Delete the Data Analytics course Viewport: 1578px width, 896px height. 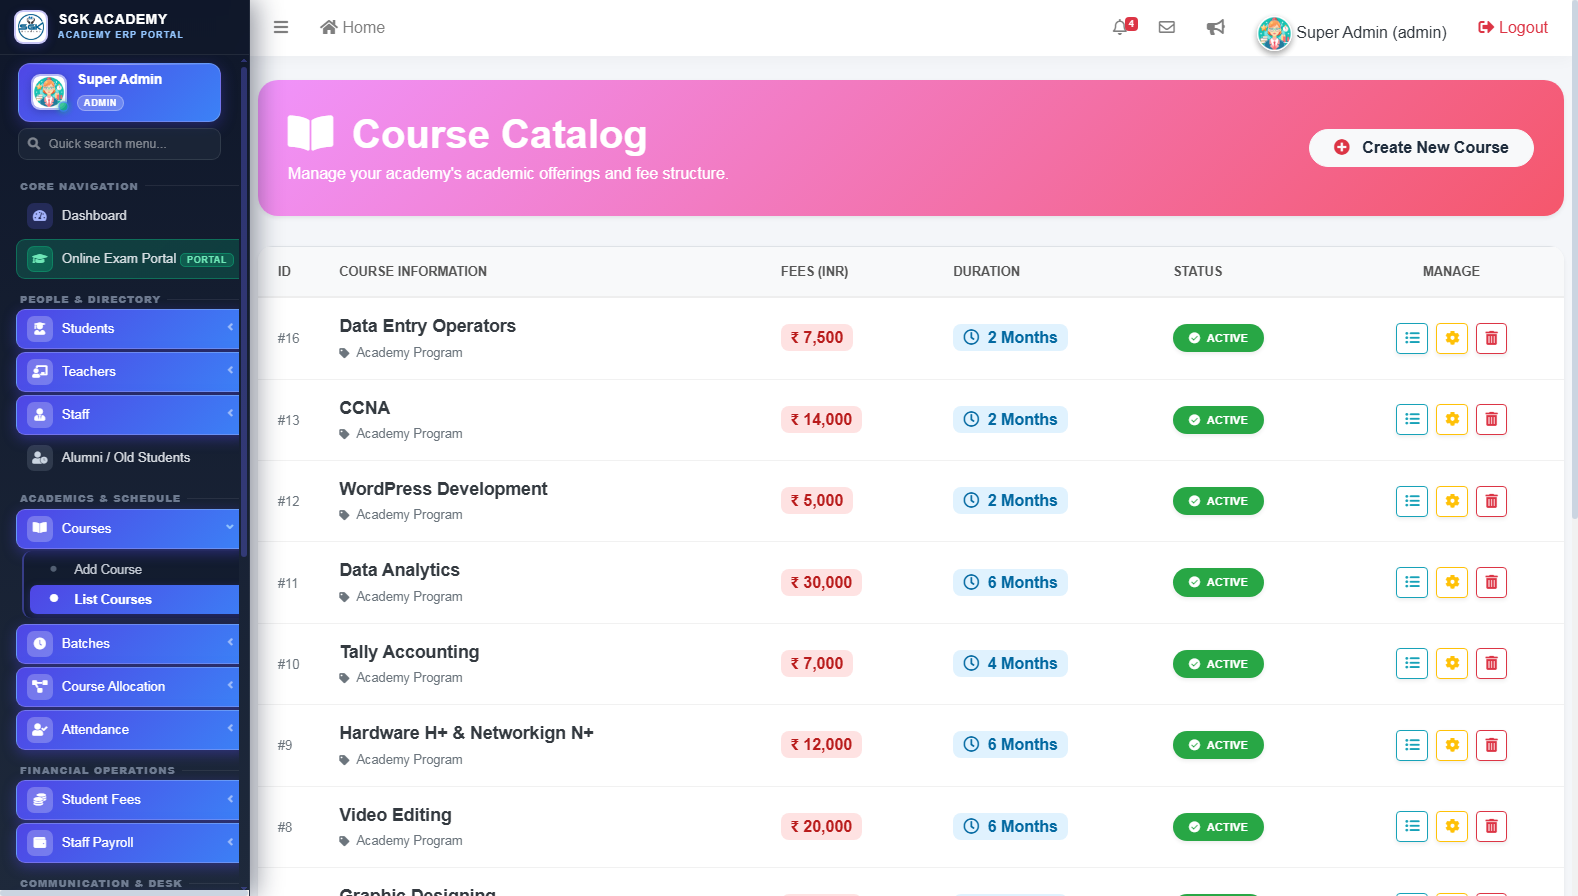(x=1491, y=582)
